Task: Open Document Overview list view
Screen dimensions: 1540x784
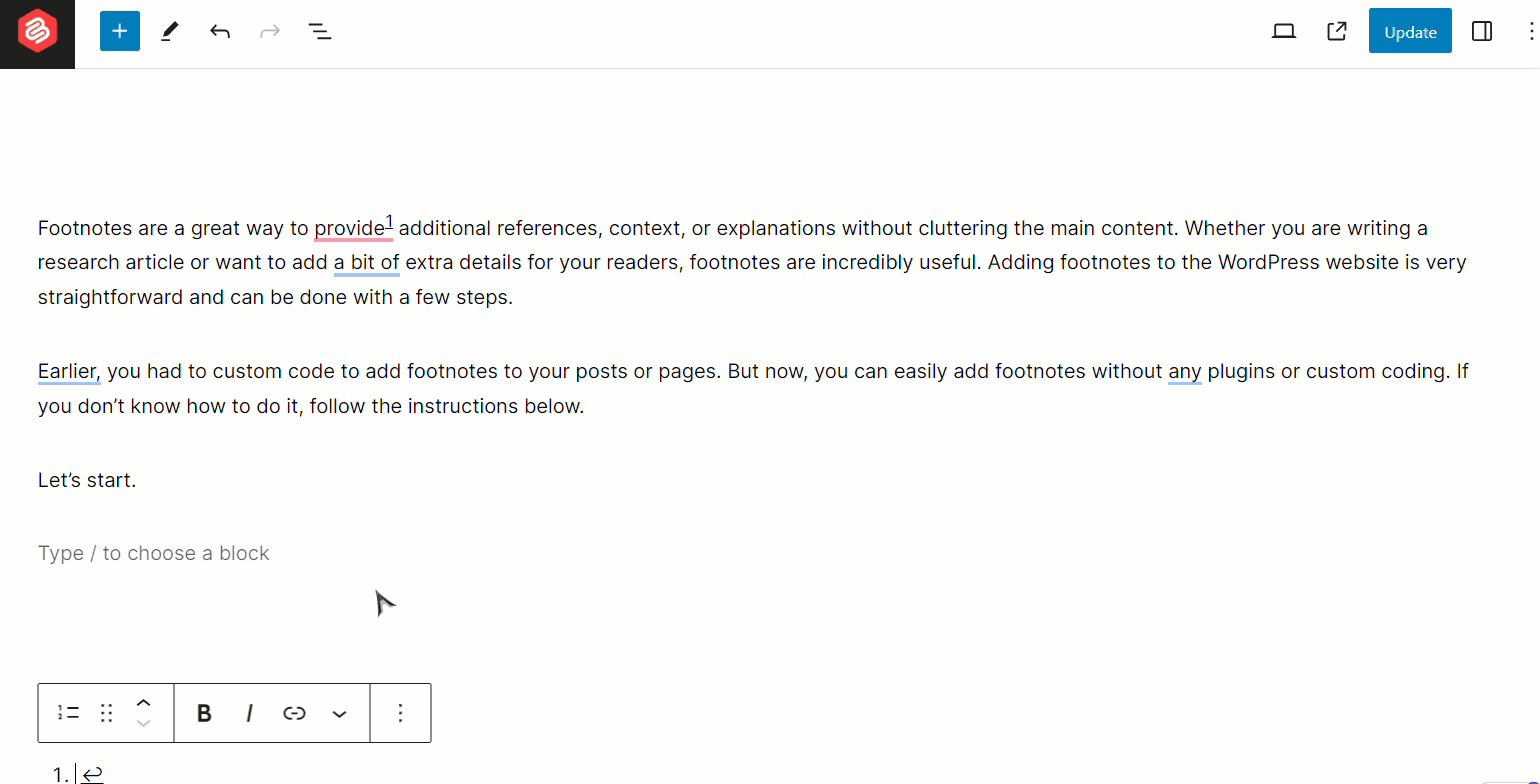Action: coord(320,31)
